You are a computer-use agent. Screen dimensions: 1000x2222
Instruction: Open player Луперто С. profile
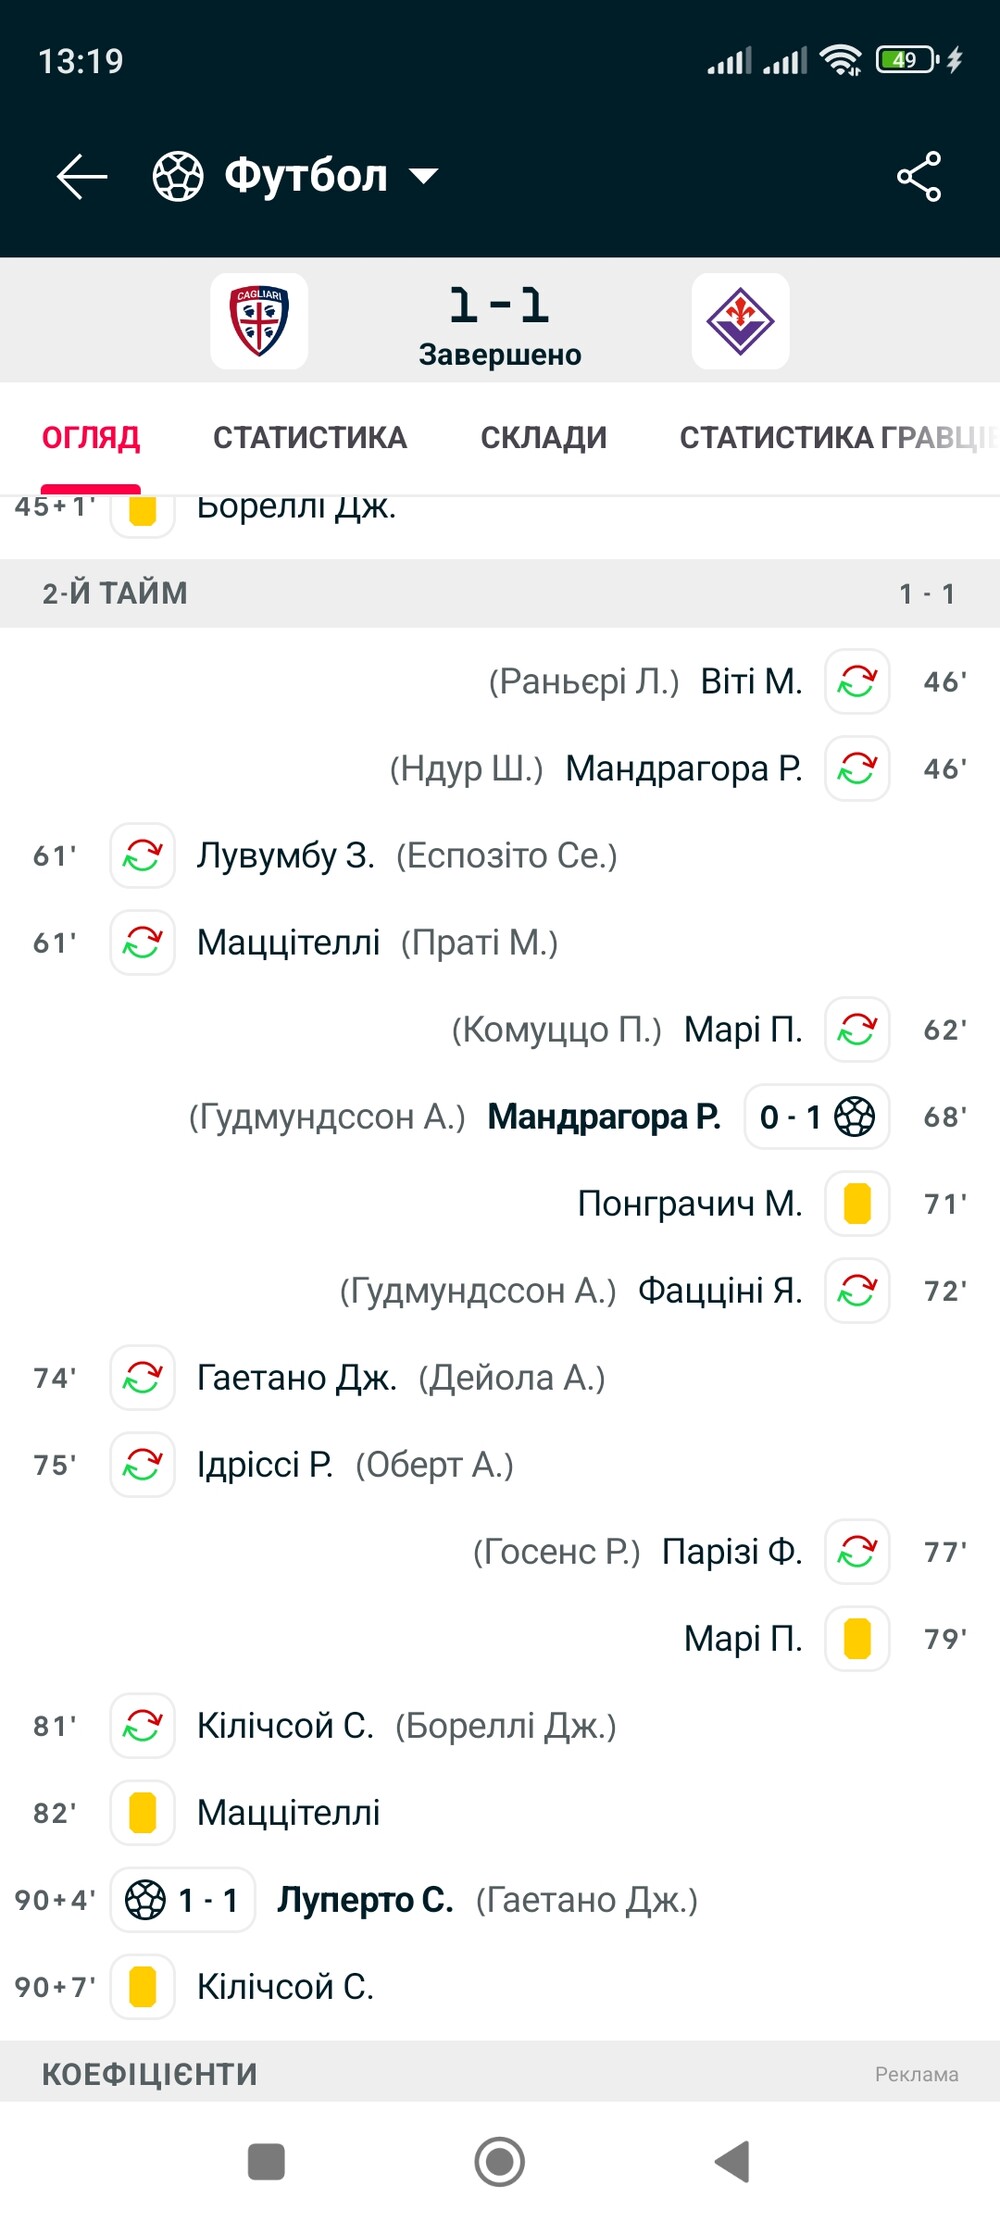tap(365, 1899)
